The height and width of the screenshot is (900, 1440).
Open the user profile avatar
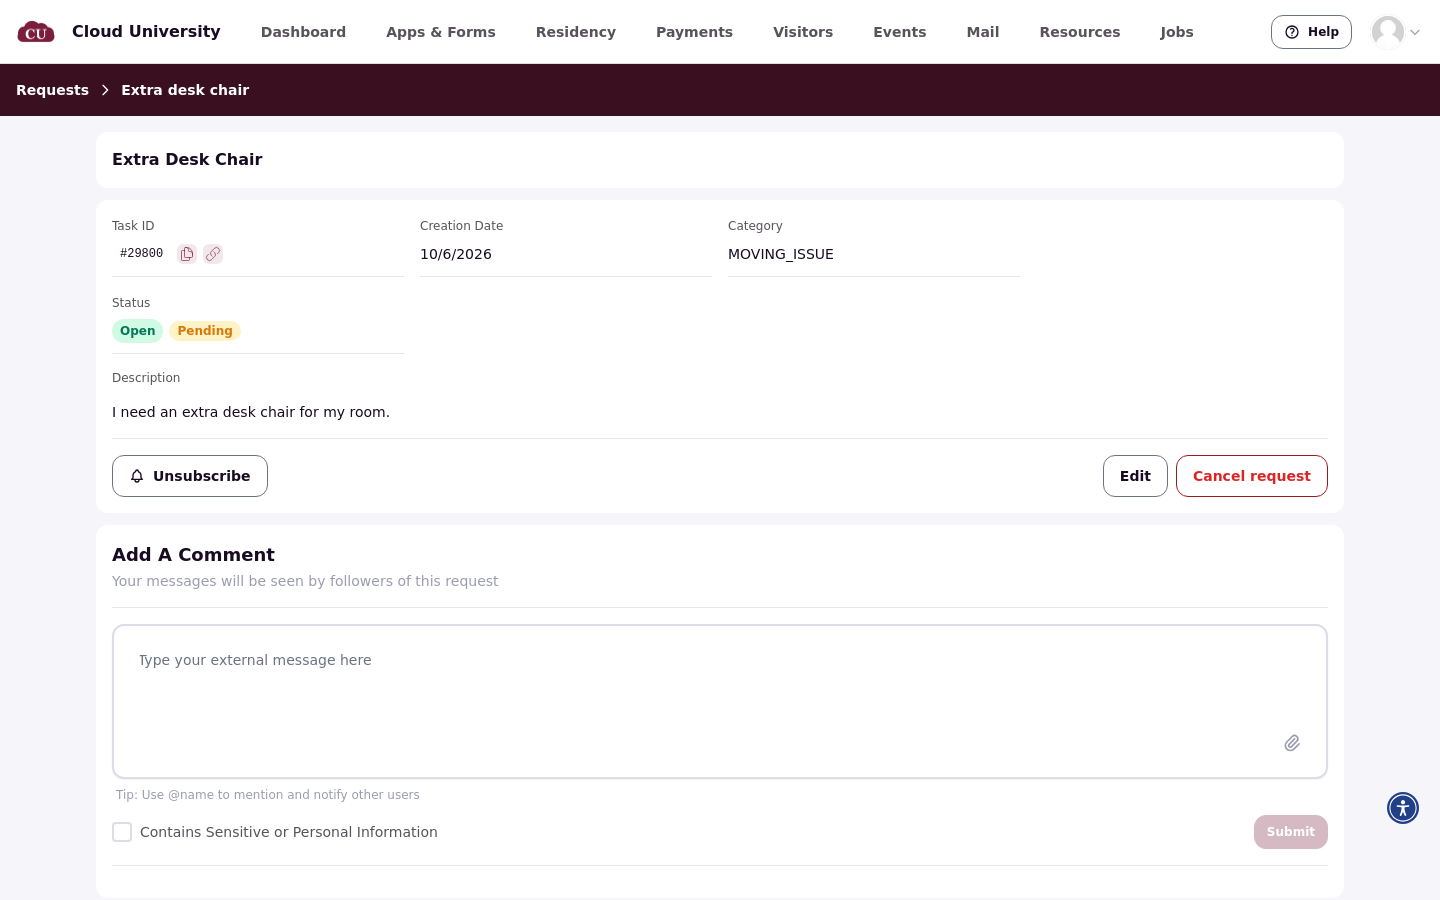point(1388,32)
